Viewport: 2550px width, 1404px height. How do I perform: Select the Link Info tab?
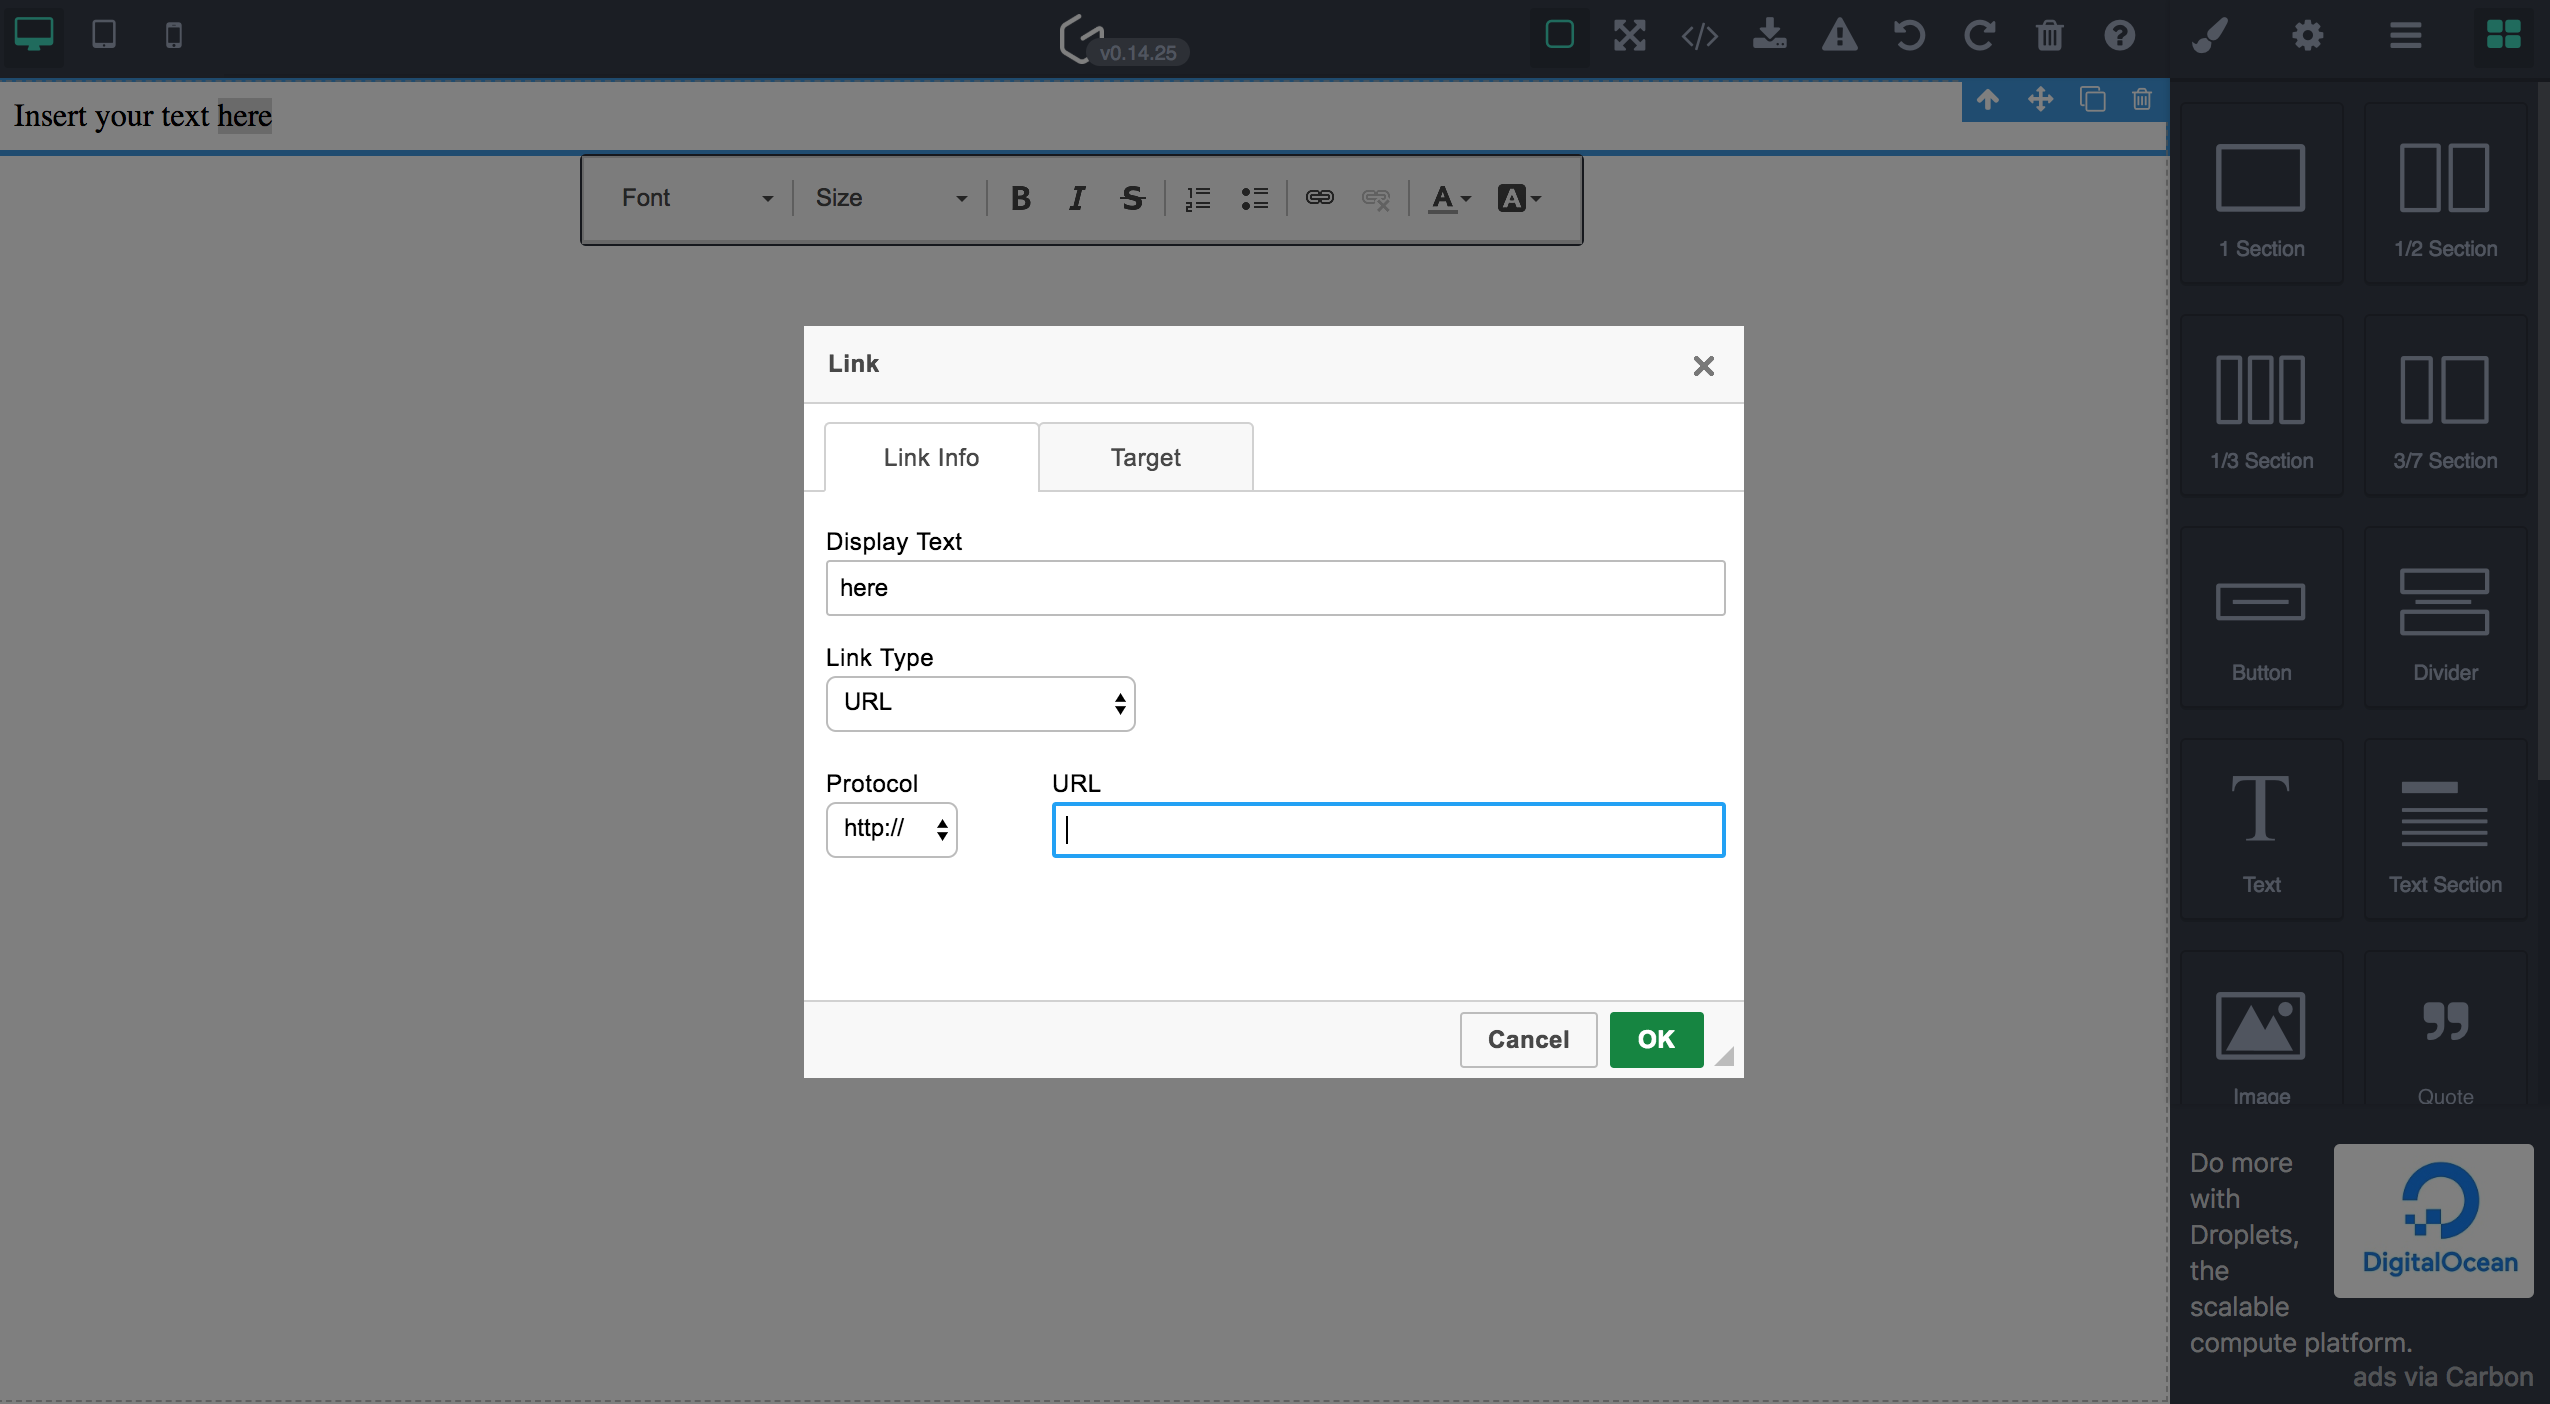click(931, 457)
